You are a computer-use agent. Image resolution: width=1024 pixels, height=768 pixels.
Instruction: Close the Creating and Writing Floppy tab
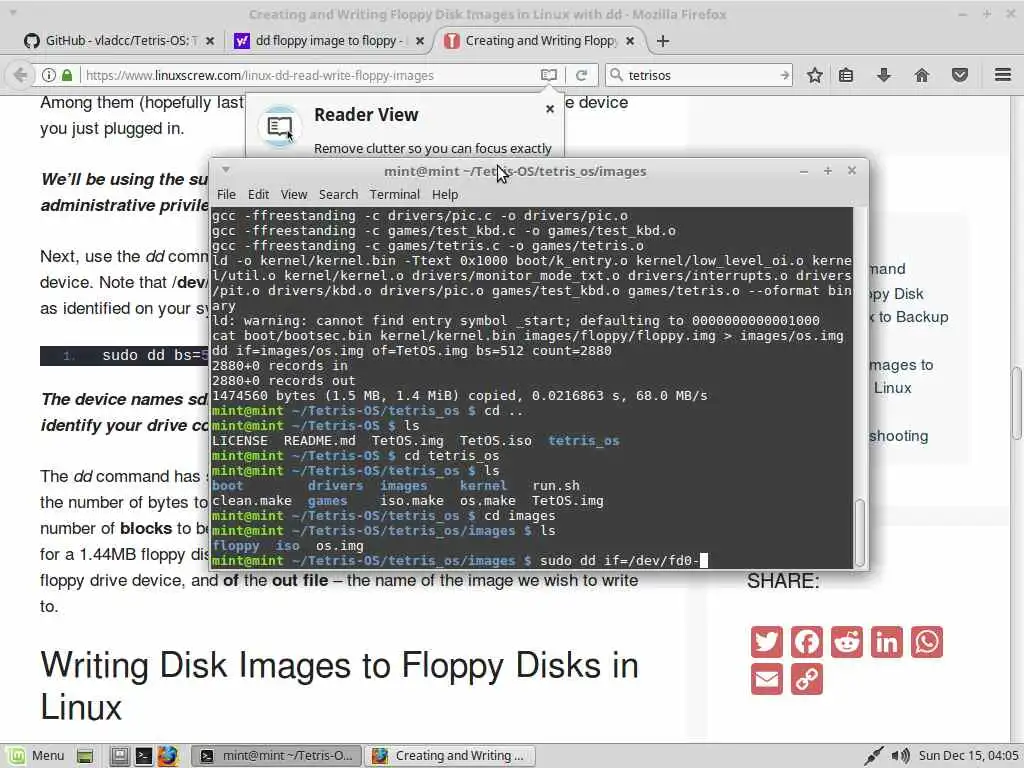click(630, 40)
